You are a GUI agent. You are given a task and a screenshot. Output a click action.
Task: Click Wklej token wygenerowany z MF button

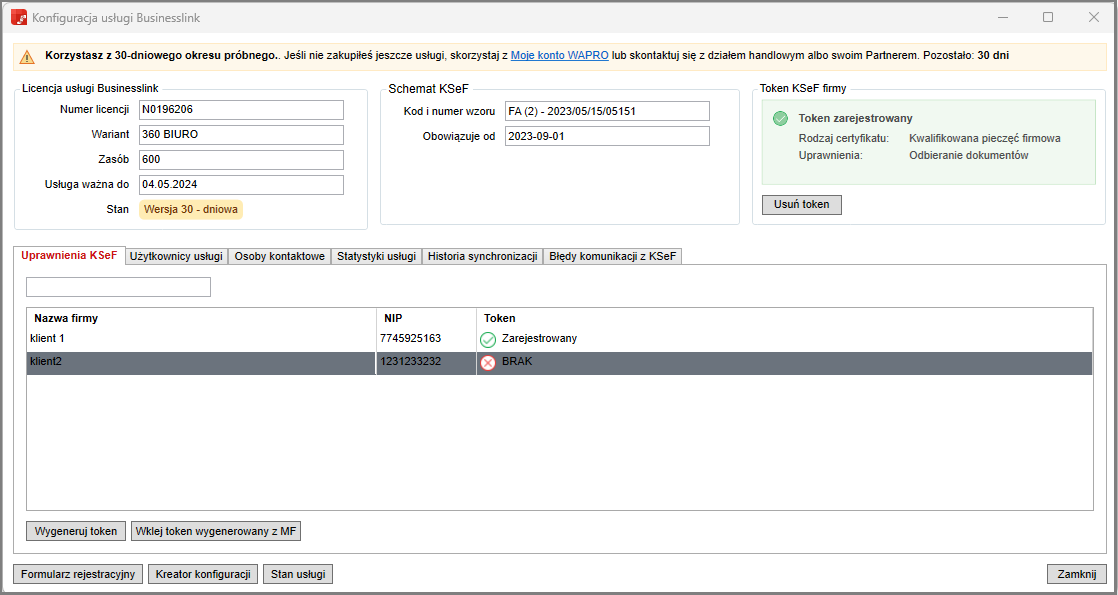pos(216,532)
